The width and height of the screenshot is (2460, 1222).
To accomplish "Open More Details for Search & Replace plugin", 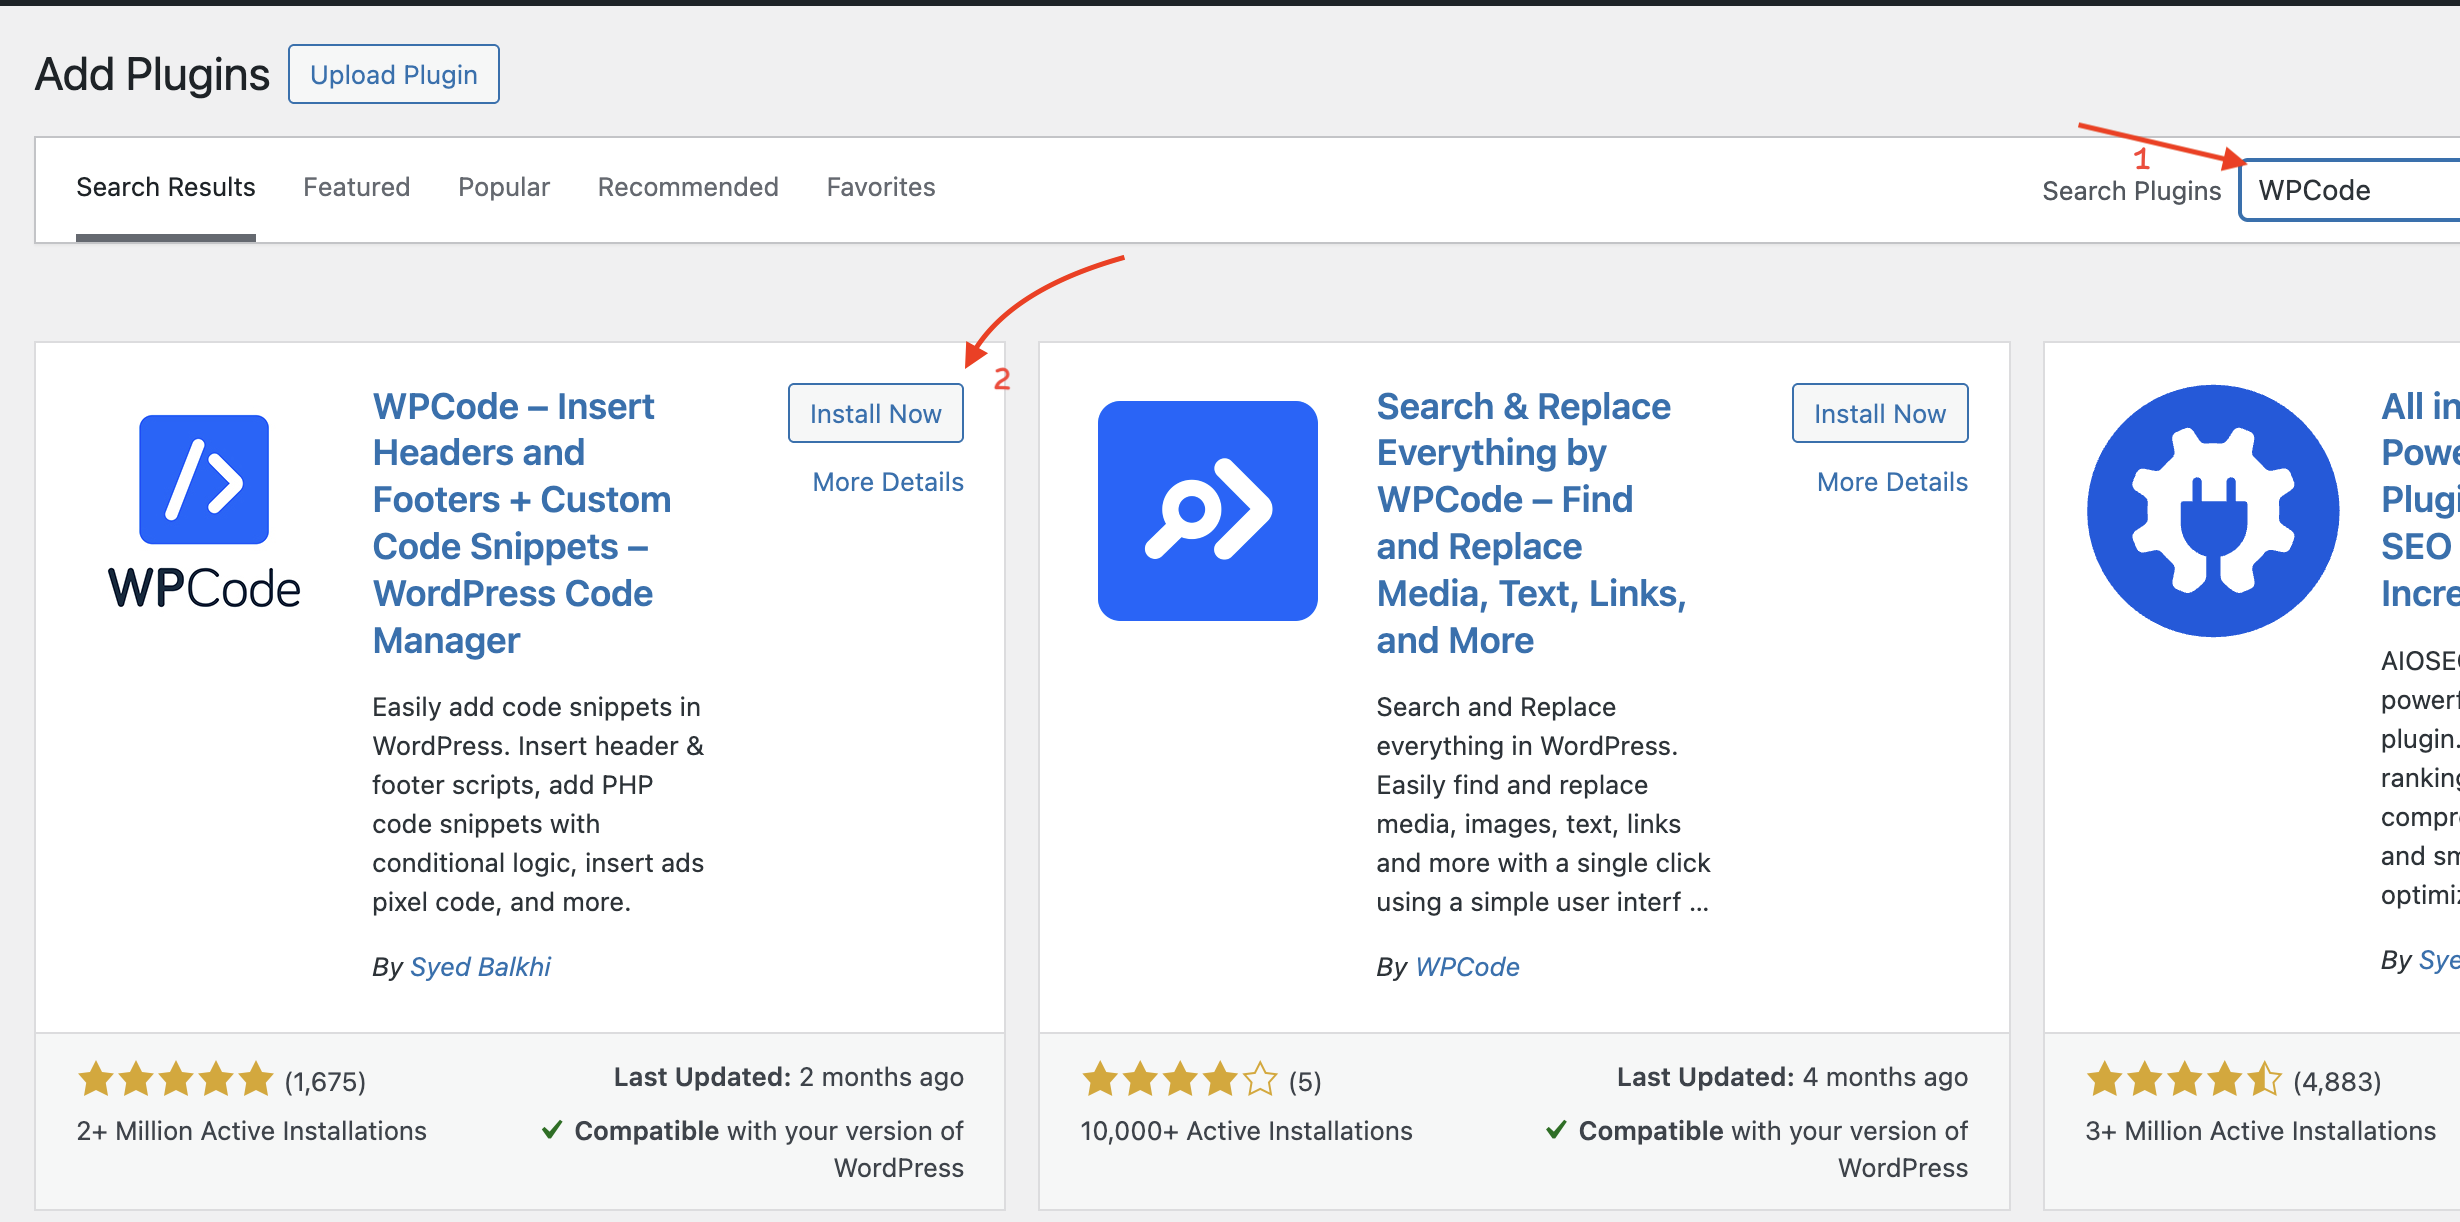I will pos(1892,482).
